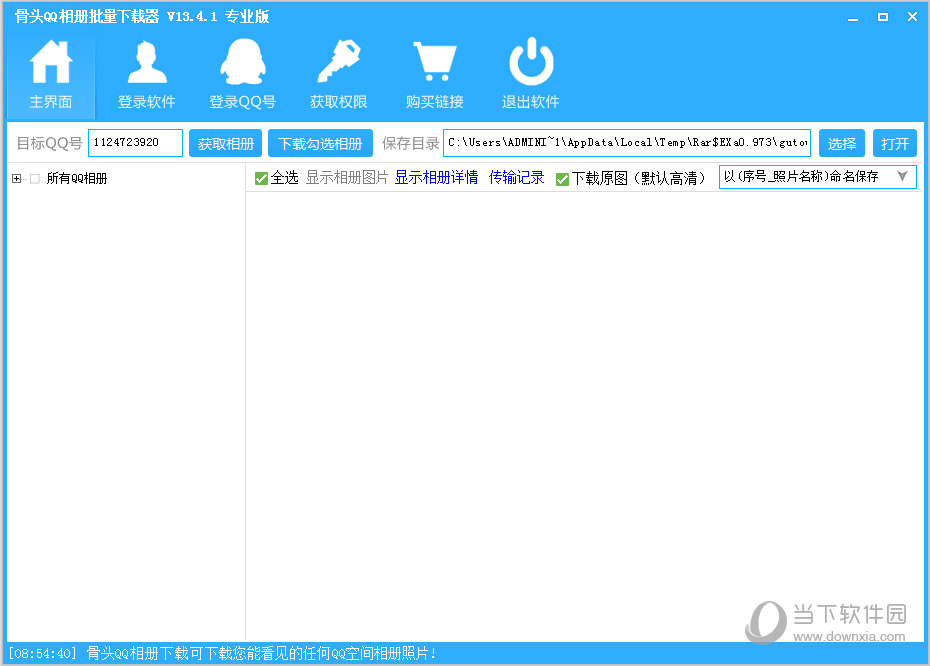Switch to 主界面 tab label

(x=51, y=102)
